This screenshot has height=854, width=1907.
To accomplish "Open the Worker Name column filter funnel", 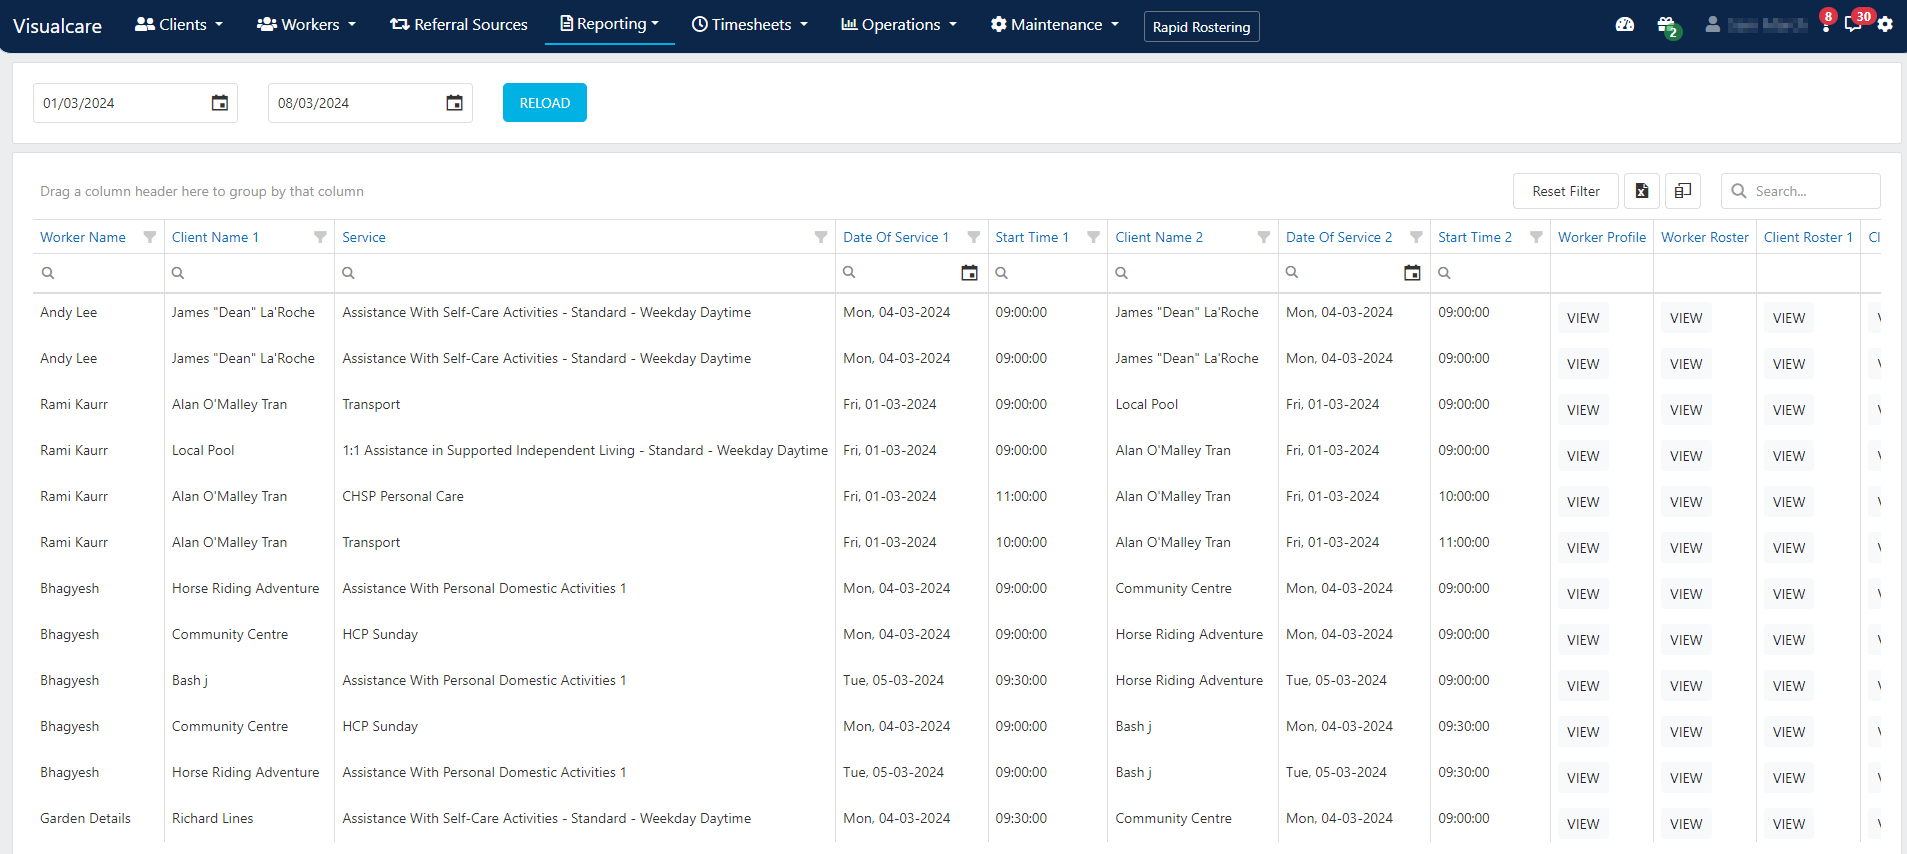I will pos(150,237).
